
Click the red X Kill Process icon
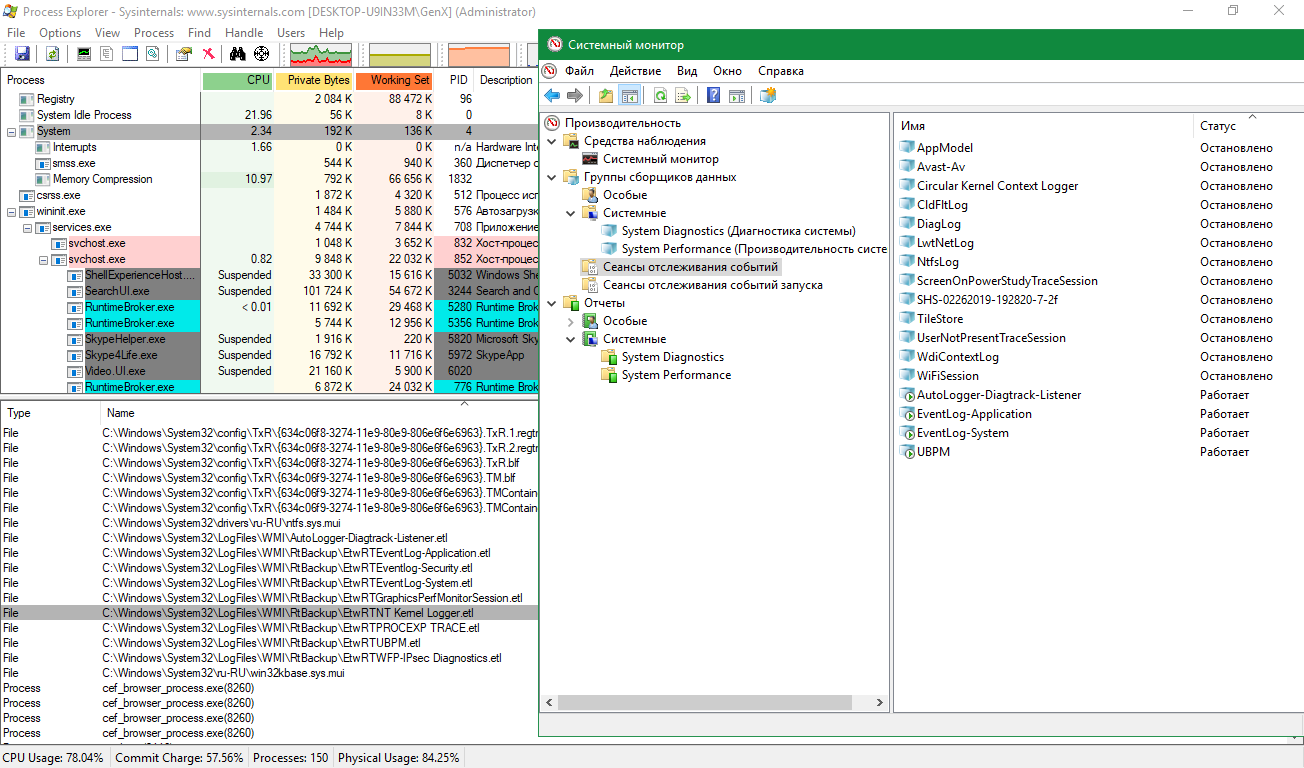(x=208, y=54)
